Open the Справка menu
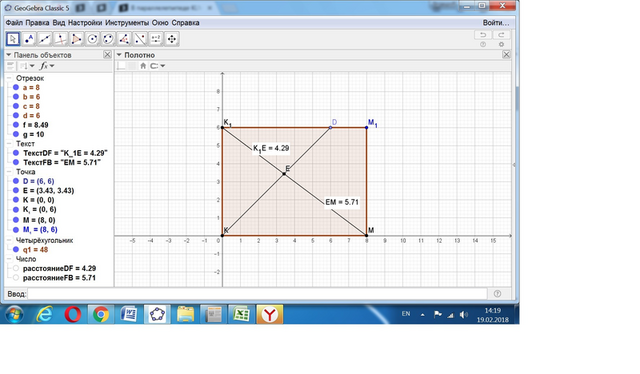Viewport: 640px width, 374px height. click(x=185, y=23)
